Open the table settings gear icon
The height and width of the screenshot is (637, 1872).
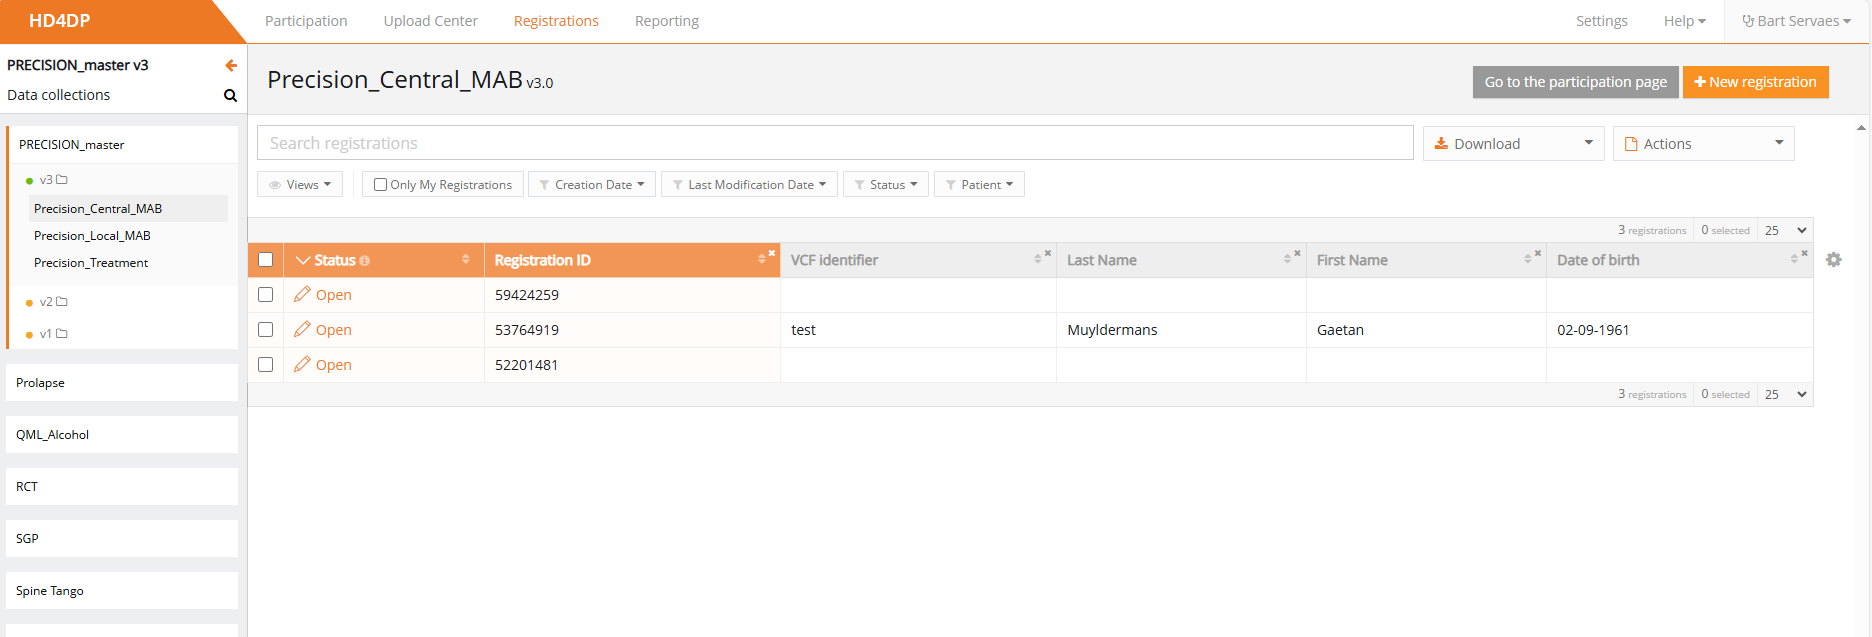tap(1833, 260)
